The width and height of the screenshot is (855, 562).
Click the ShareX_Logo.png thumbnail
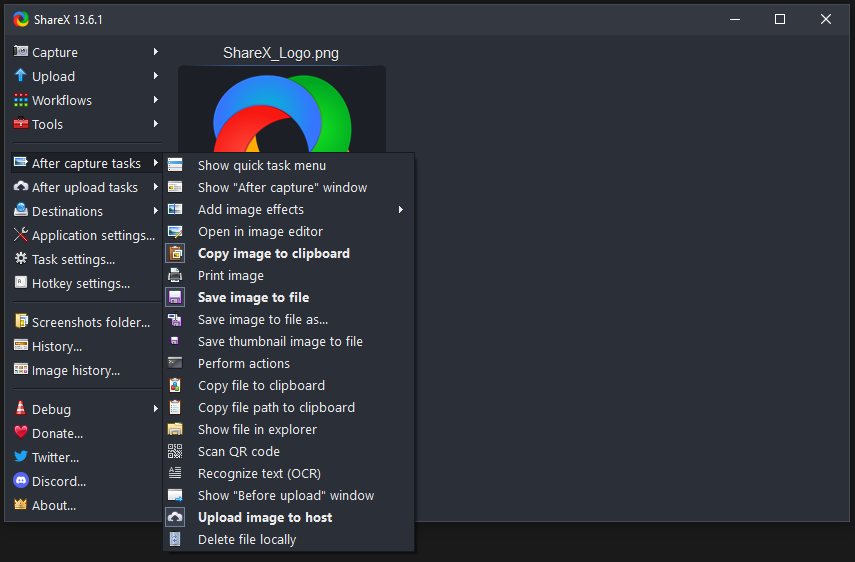coord(281,110)
